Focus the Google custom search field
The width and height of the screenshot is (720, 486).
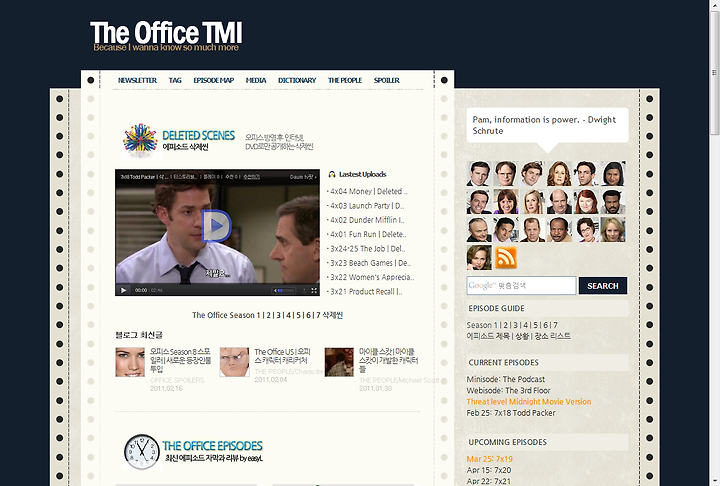pyautogui.click(x=521, y=286)
